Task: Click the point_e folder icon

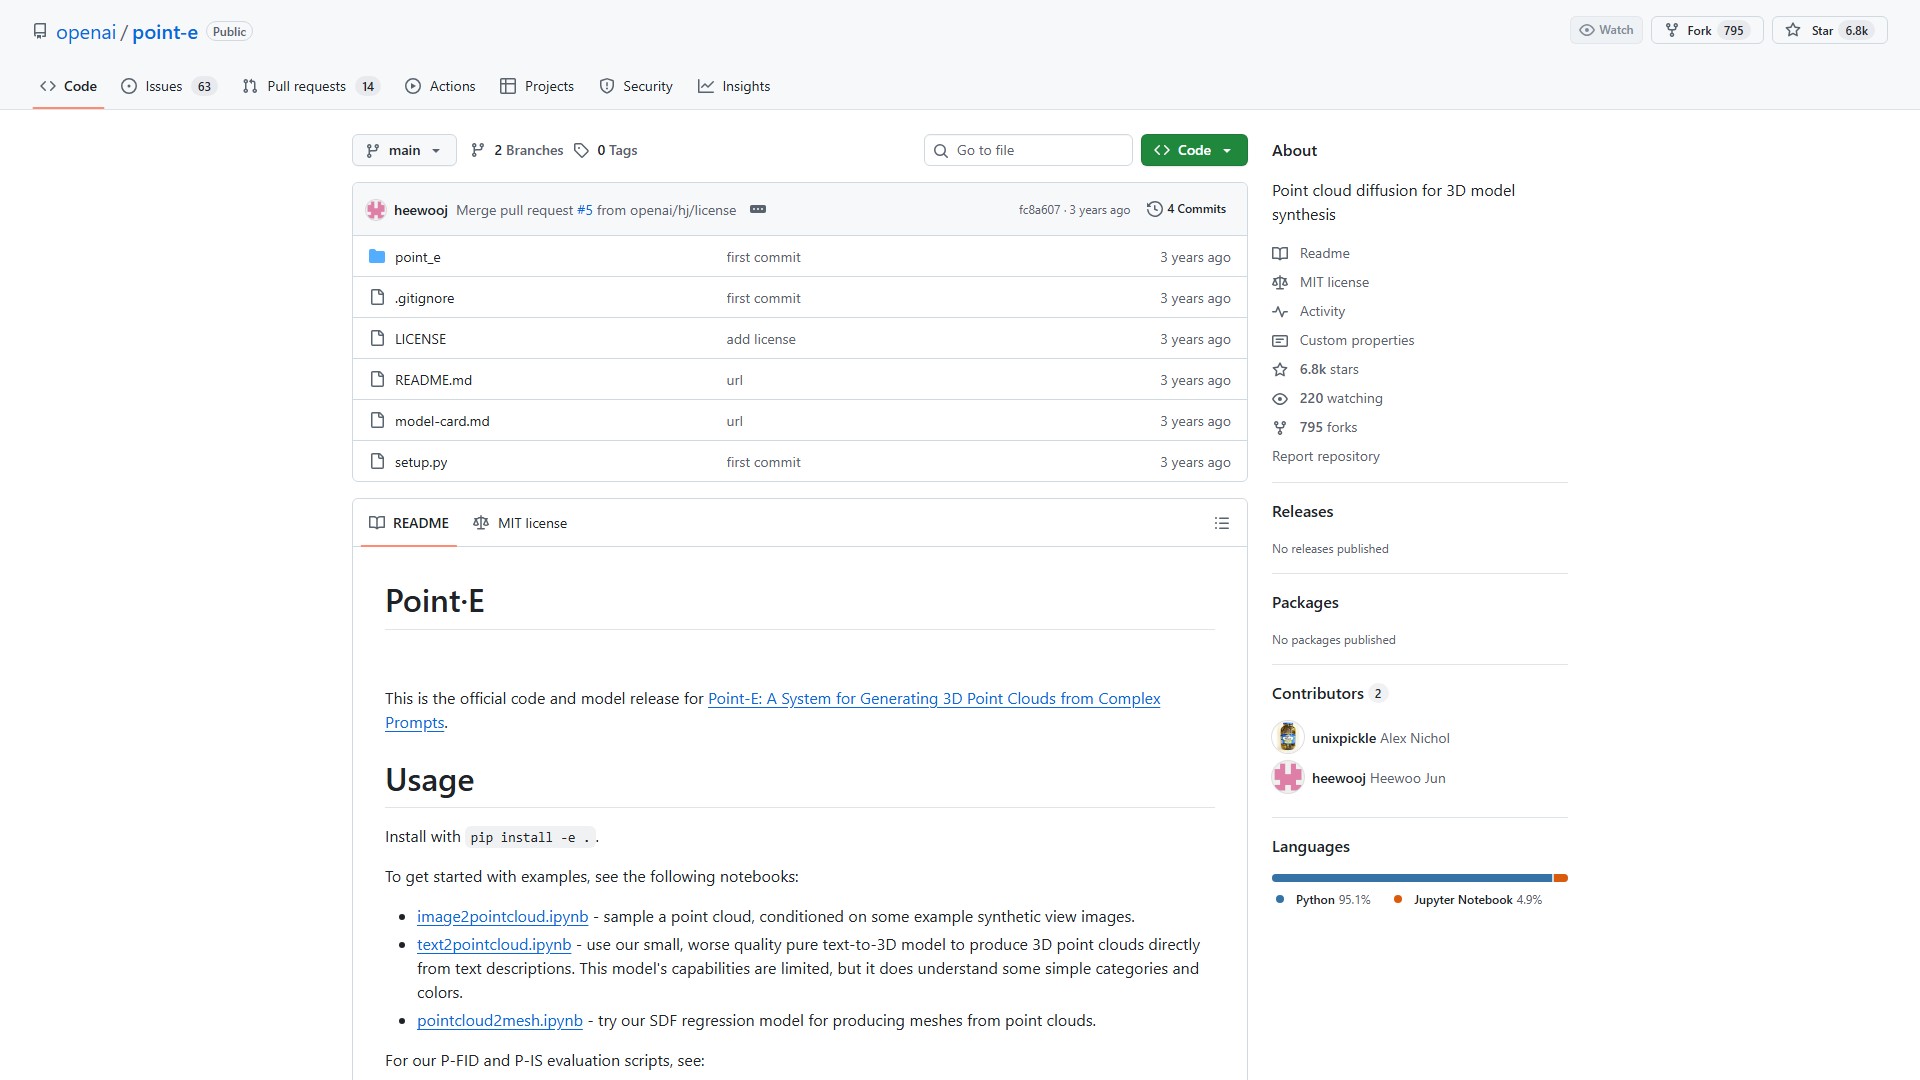Action: (377, 257)
